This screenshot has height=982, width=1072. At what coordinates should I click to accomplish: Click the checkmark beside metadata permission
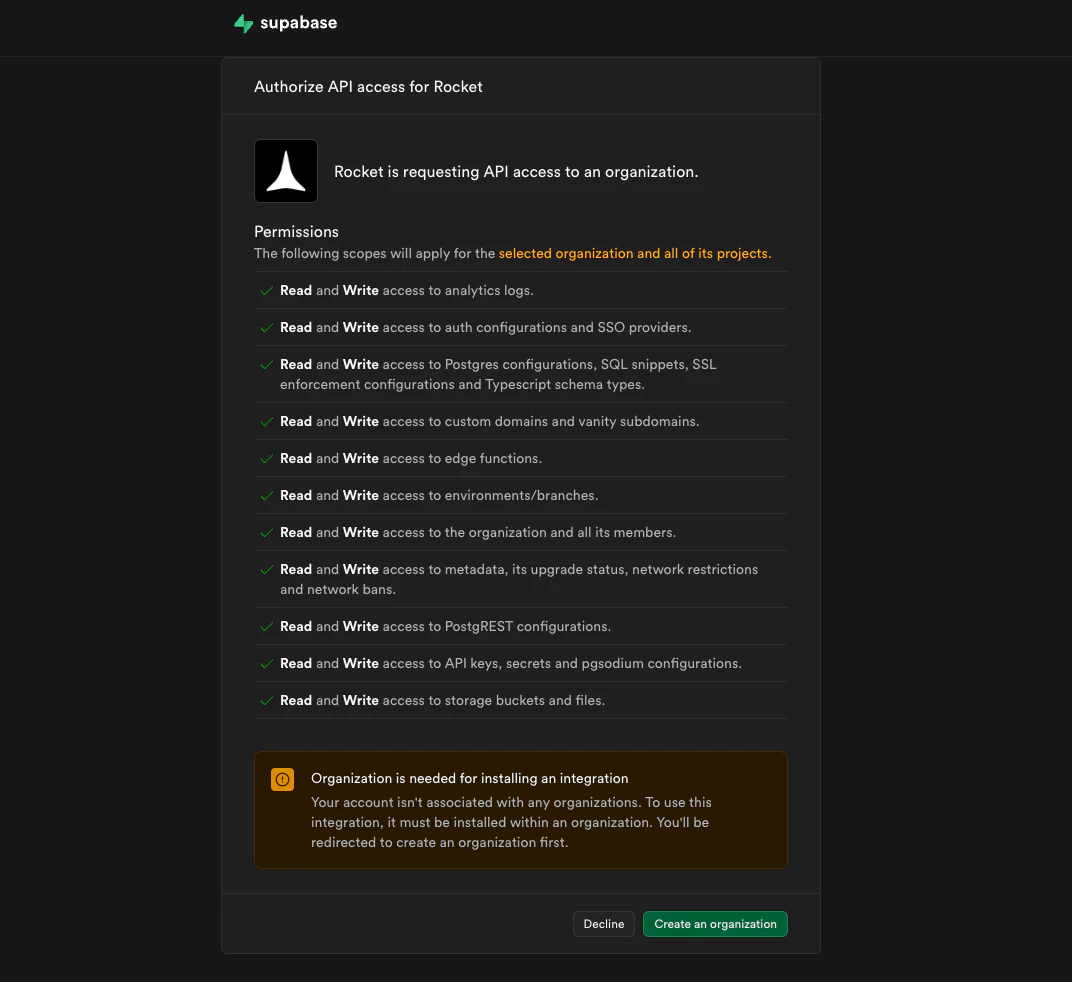(266, 569)
